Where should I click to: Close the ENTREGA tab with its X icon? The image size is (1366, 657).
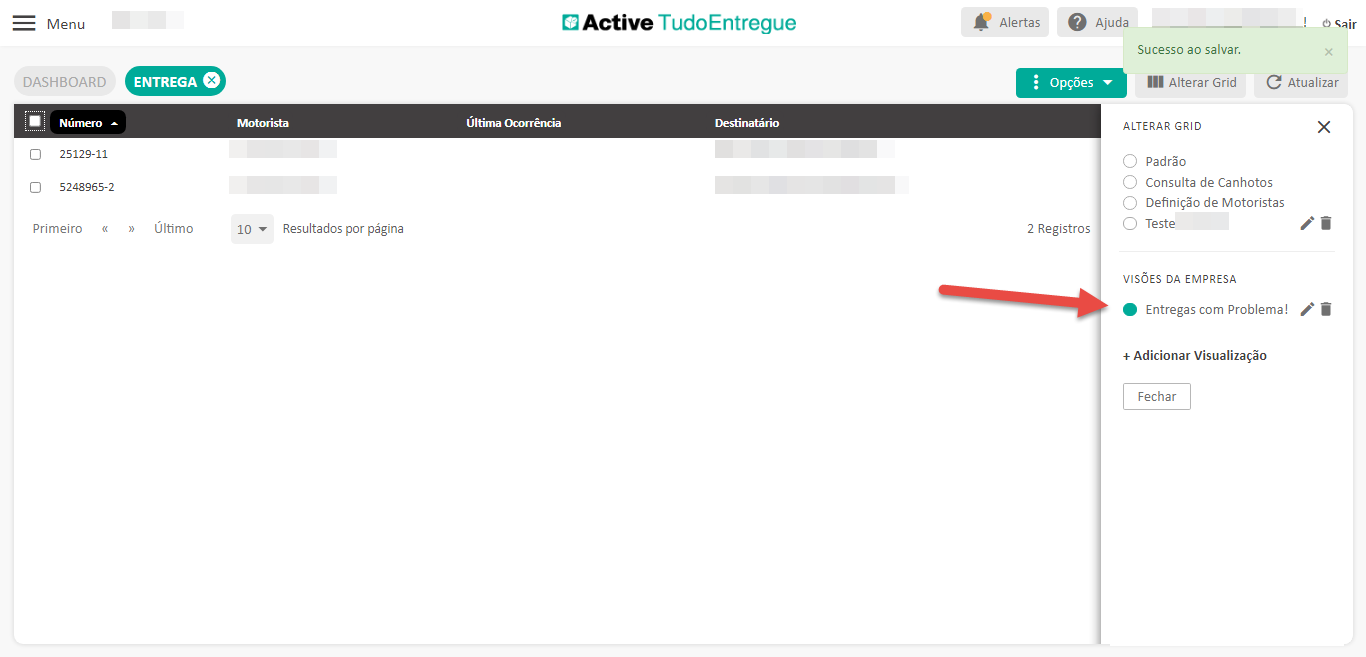(x=211, y=81)
